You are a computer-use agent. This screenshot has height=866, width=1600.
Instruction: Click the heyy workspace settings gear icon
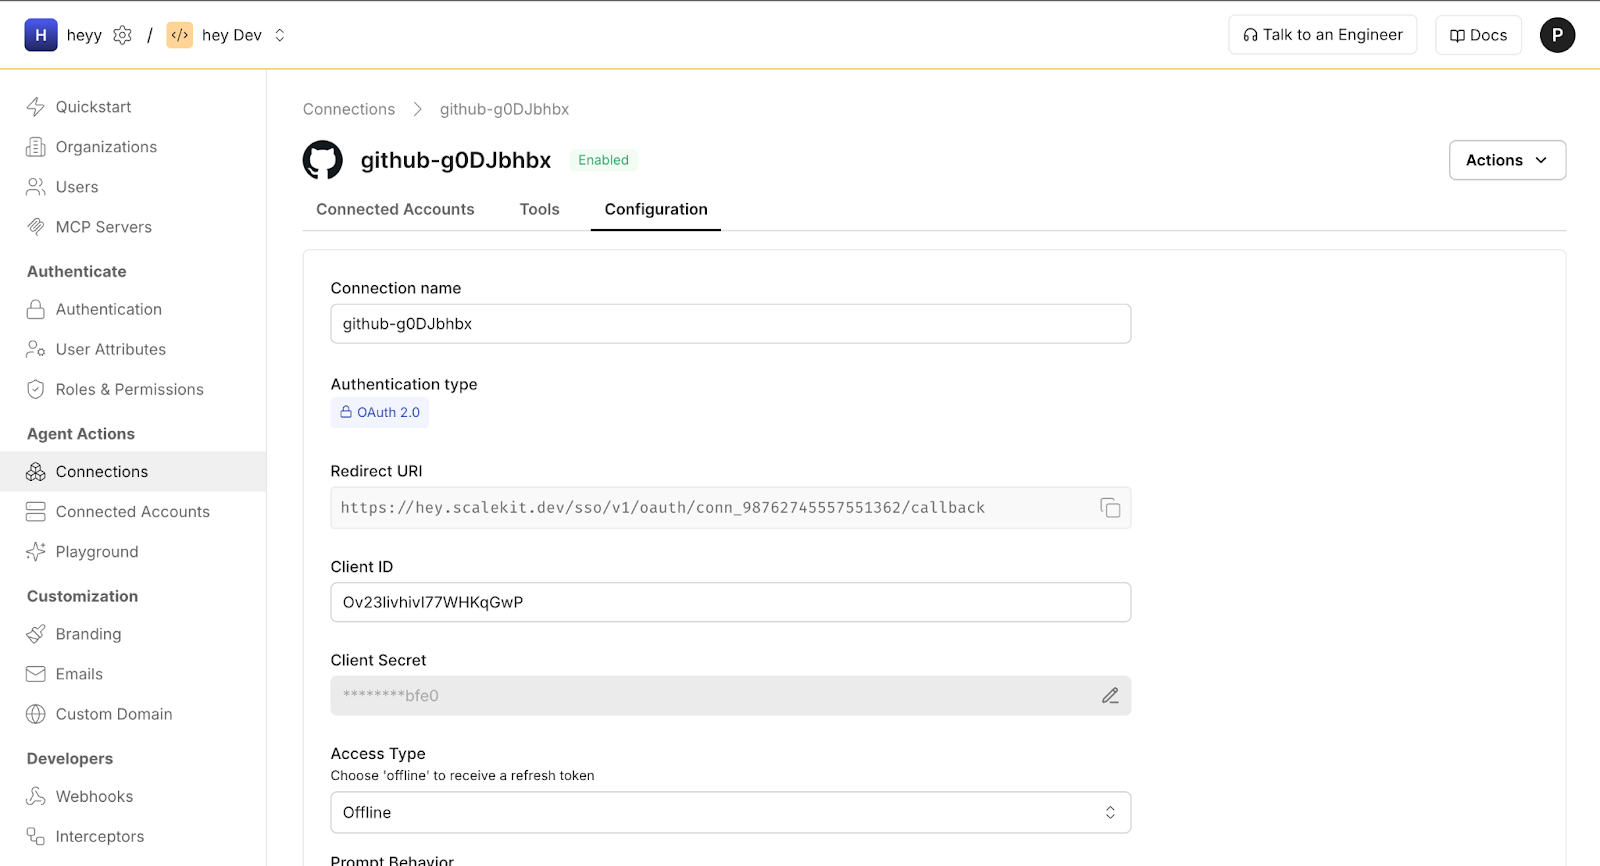tap(122, 35)
